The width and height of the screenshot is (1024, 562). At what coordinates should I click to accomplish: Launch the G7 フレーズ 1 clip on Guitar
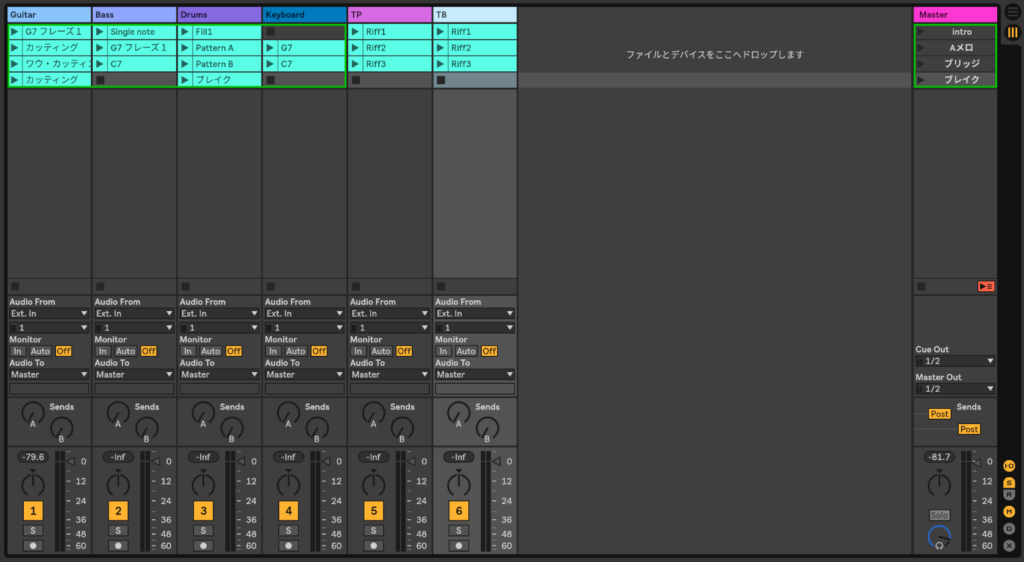[x=15, y=32]
